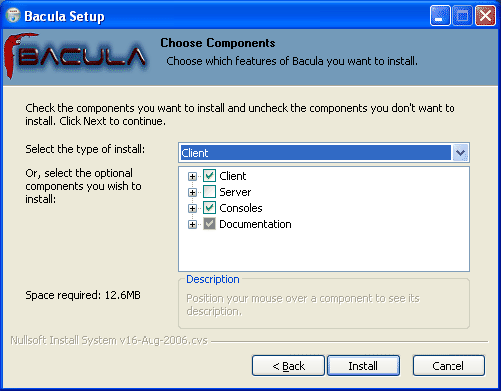Open the install type dropdown arrow
The width and height of the screenshot is (501, 391).
point(460,153)
